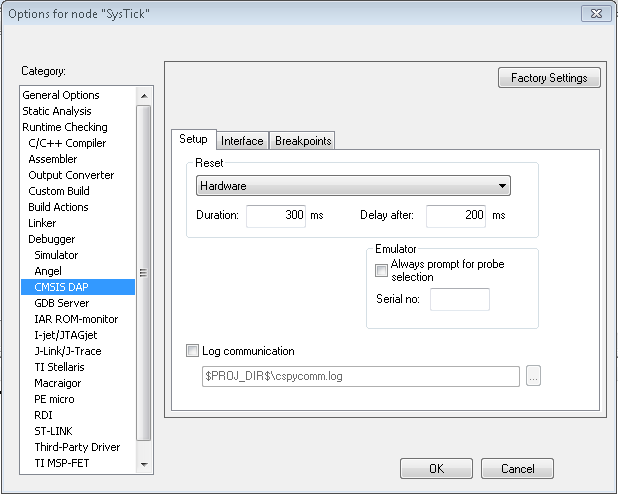Click the category list scroll up arrow
618x496 pixels.
pos(144,96)
